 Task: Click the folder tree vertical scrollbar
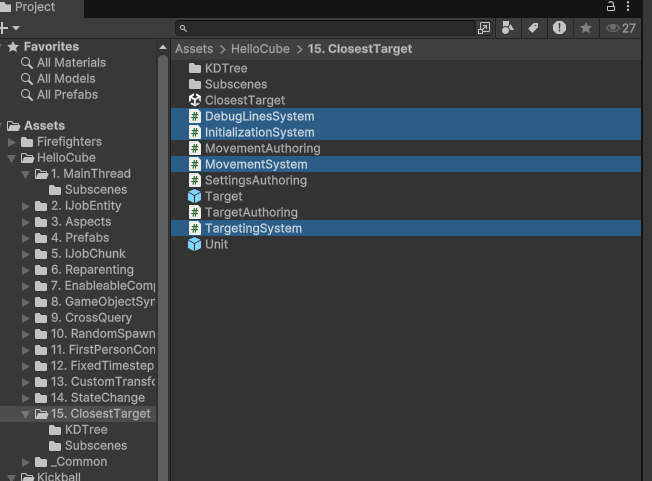pos(163,266)
